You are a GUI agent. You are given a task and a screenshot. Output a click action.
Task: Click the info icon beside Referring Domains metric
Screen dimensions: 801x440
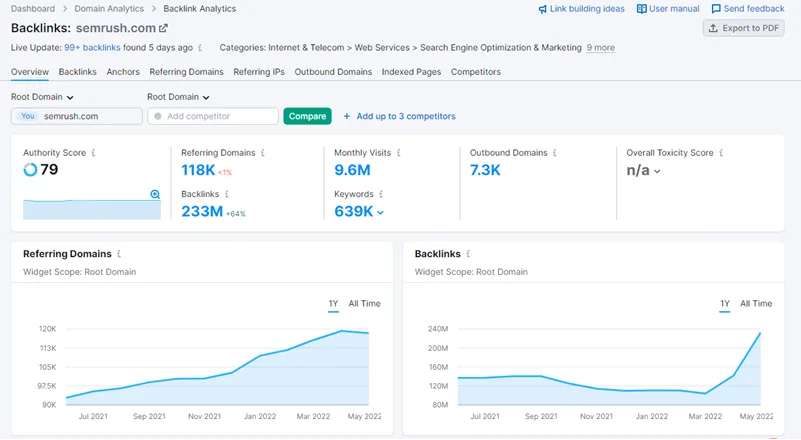point(264,153)
